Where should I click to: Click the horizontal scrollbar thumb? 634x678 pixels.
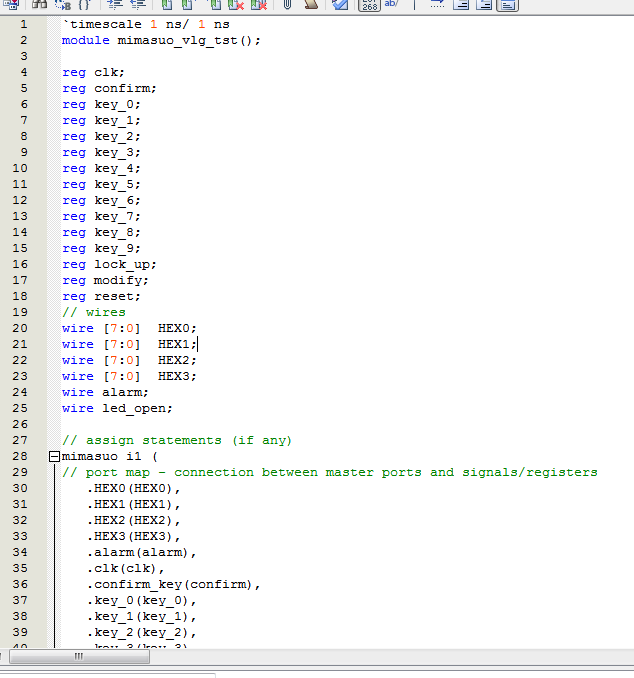coord(80,656)
